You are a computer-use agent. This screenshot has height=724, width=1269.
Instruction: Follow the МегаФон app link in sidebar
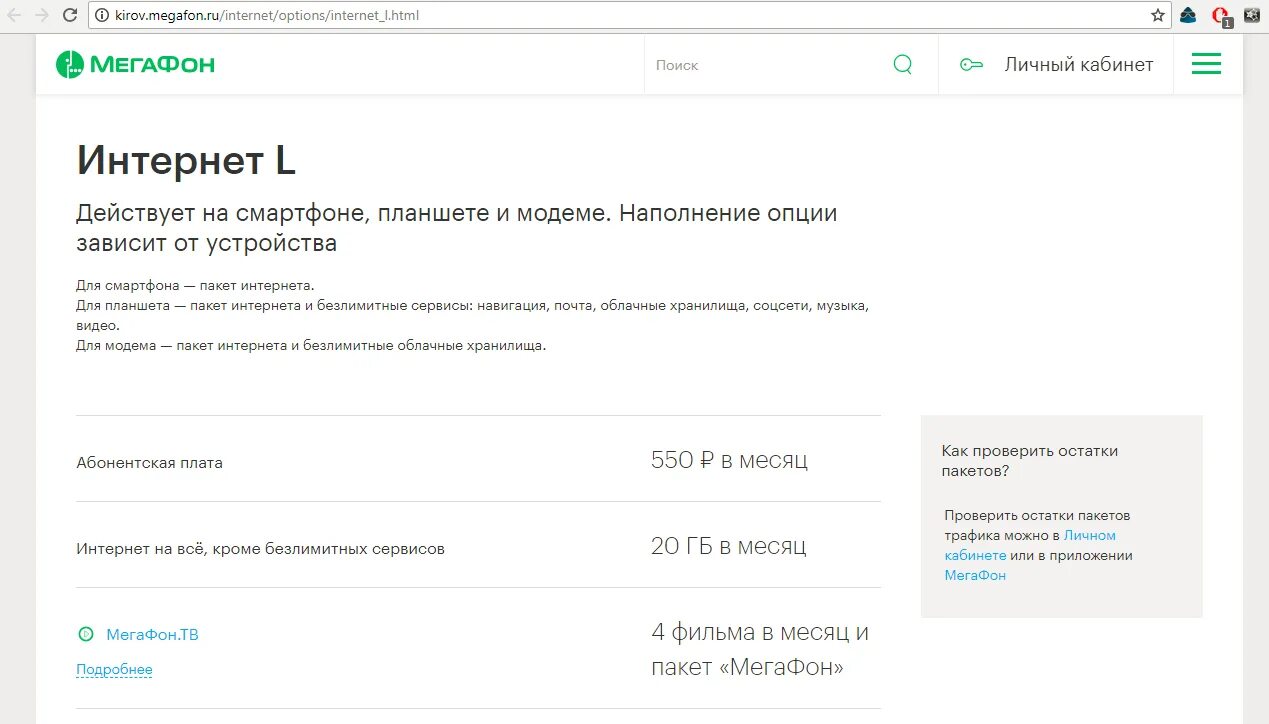click(x=975, y=575)
